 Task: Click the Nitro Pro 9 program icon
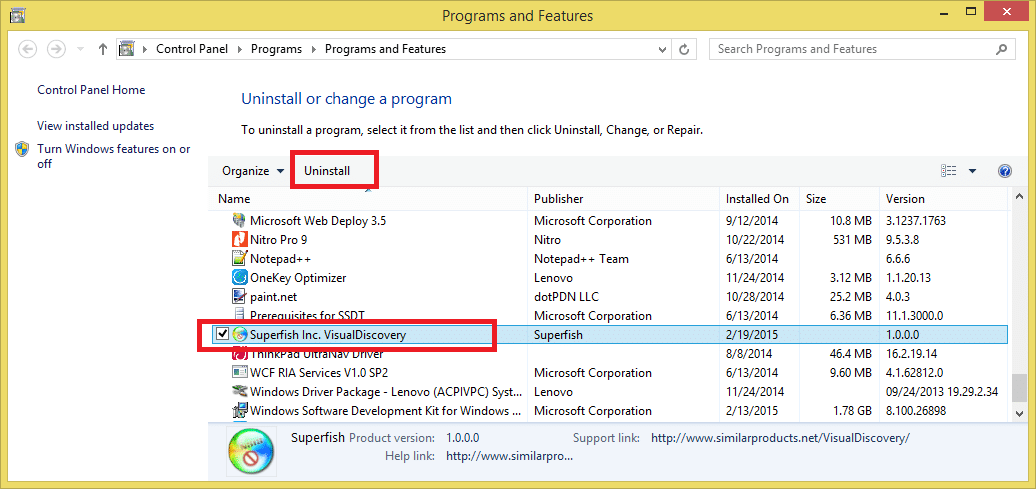[239, 239]
